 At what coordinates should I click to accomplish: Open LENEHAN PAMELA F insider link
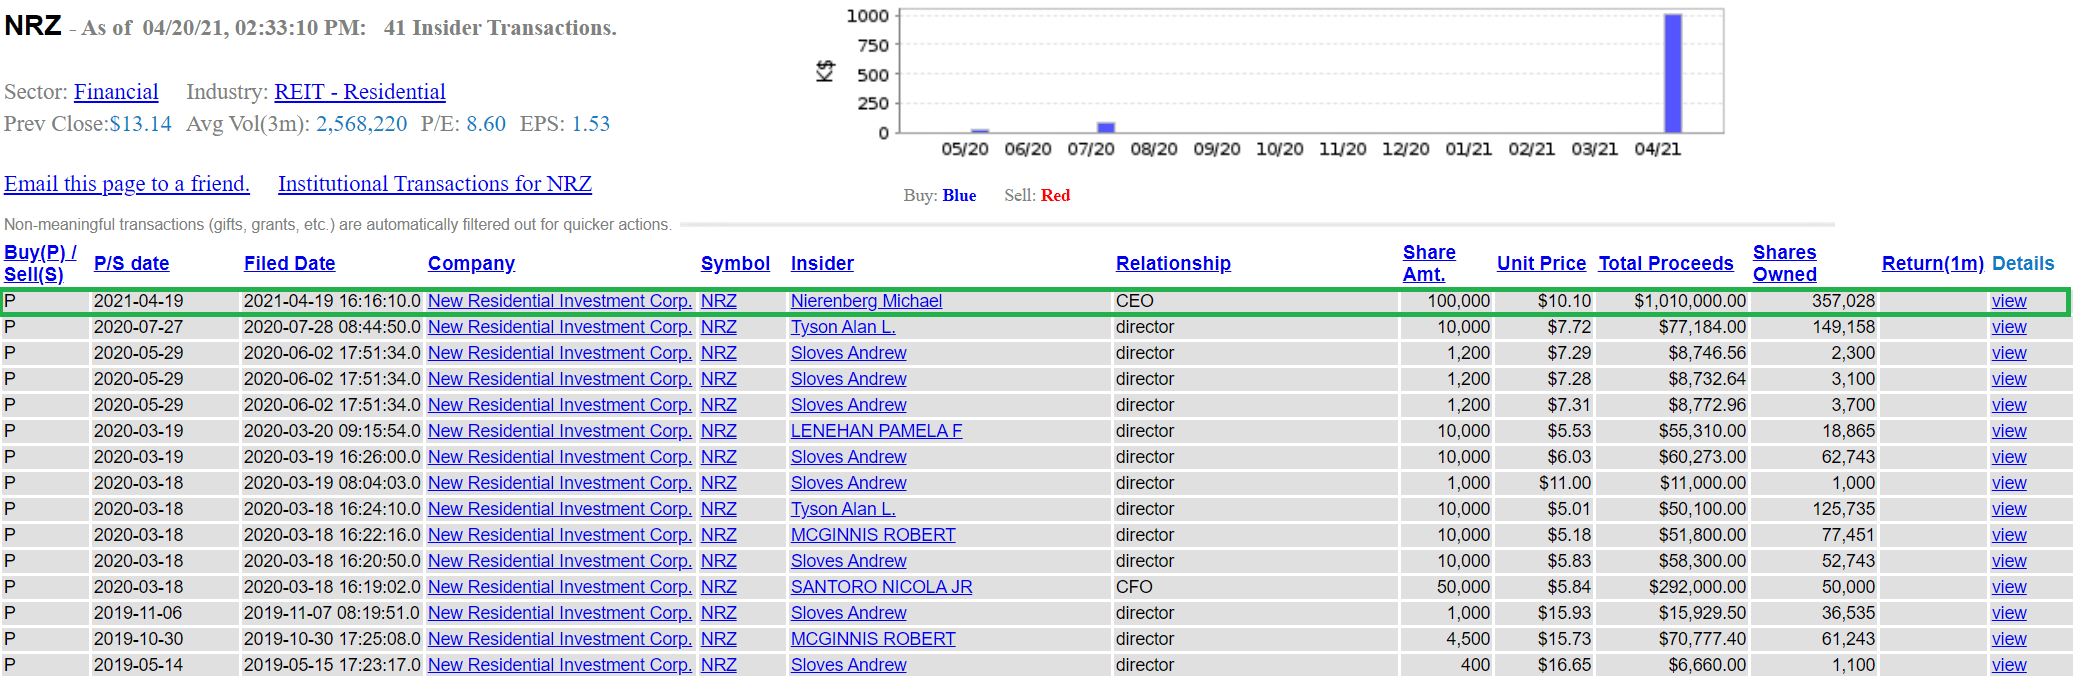pyautogui.click(x=876, y=431)
